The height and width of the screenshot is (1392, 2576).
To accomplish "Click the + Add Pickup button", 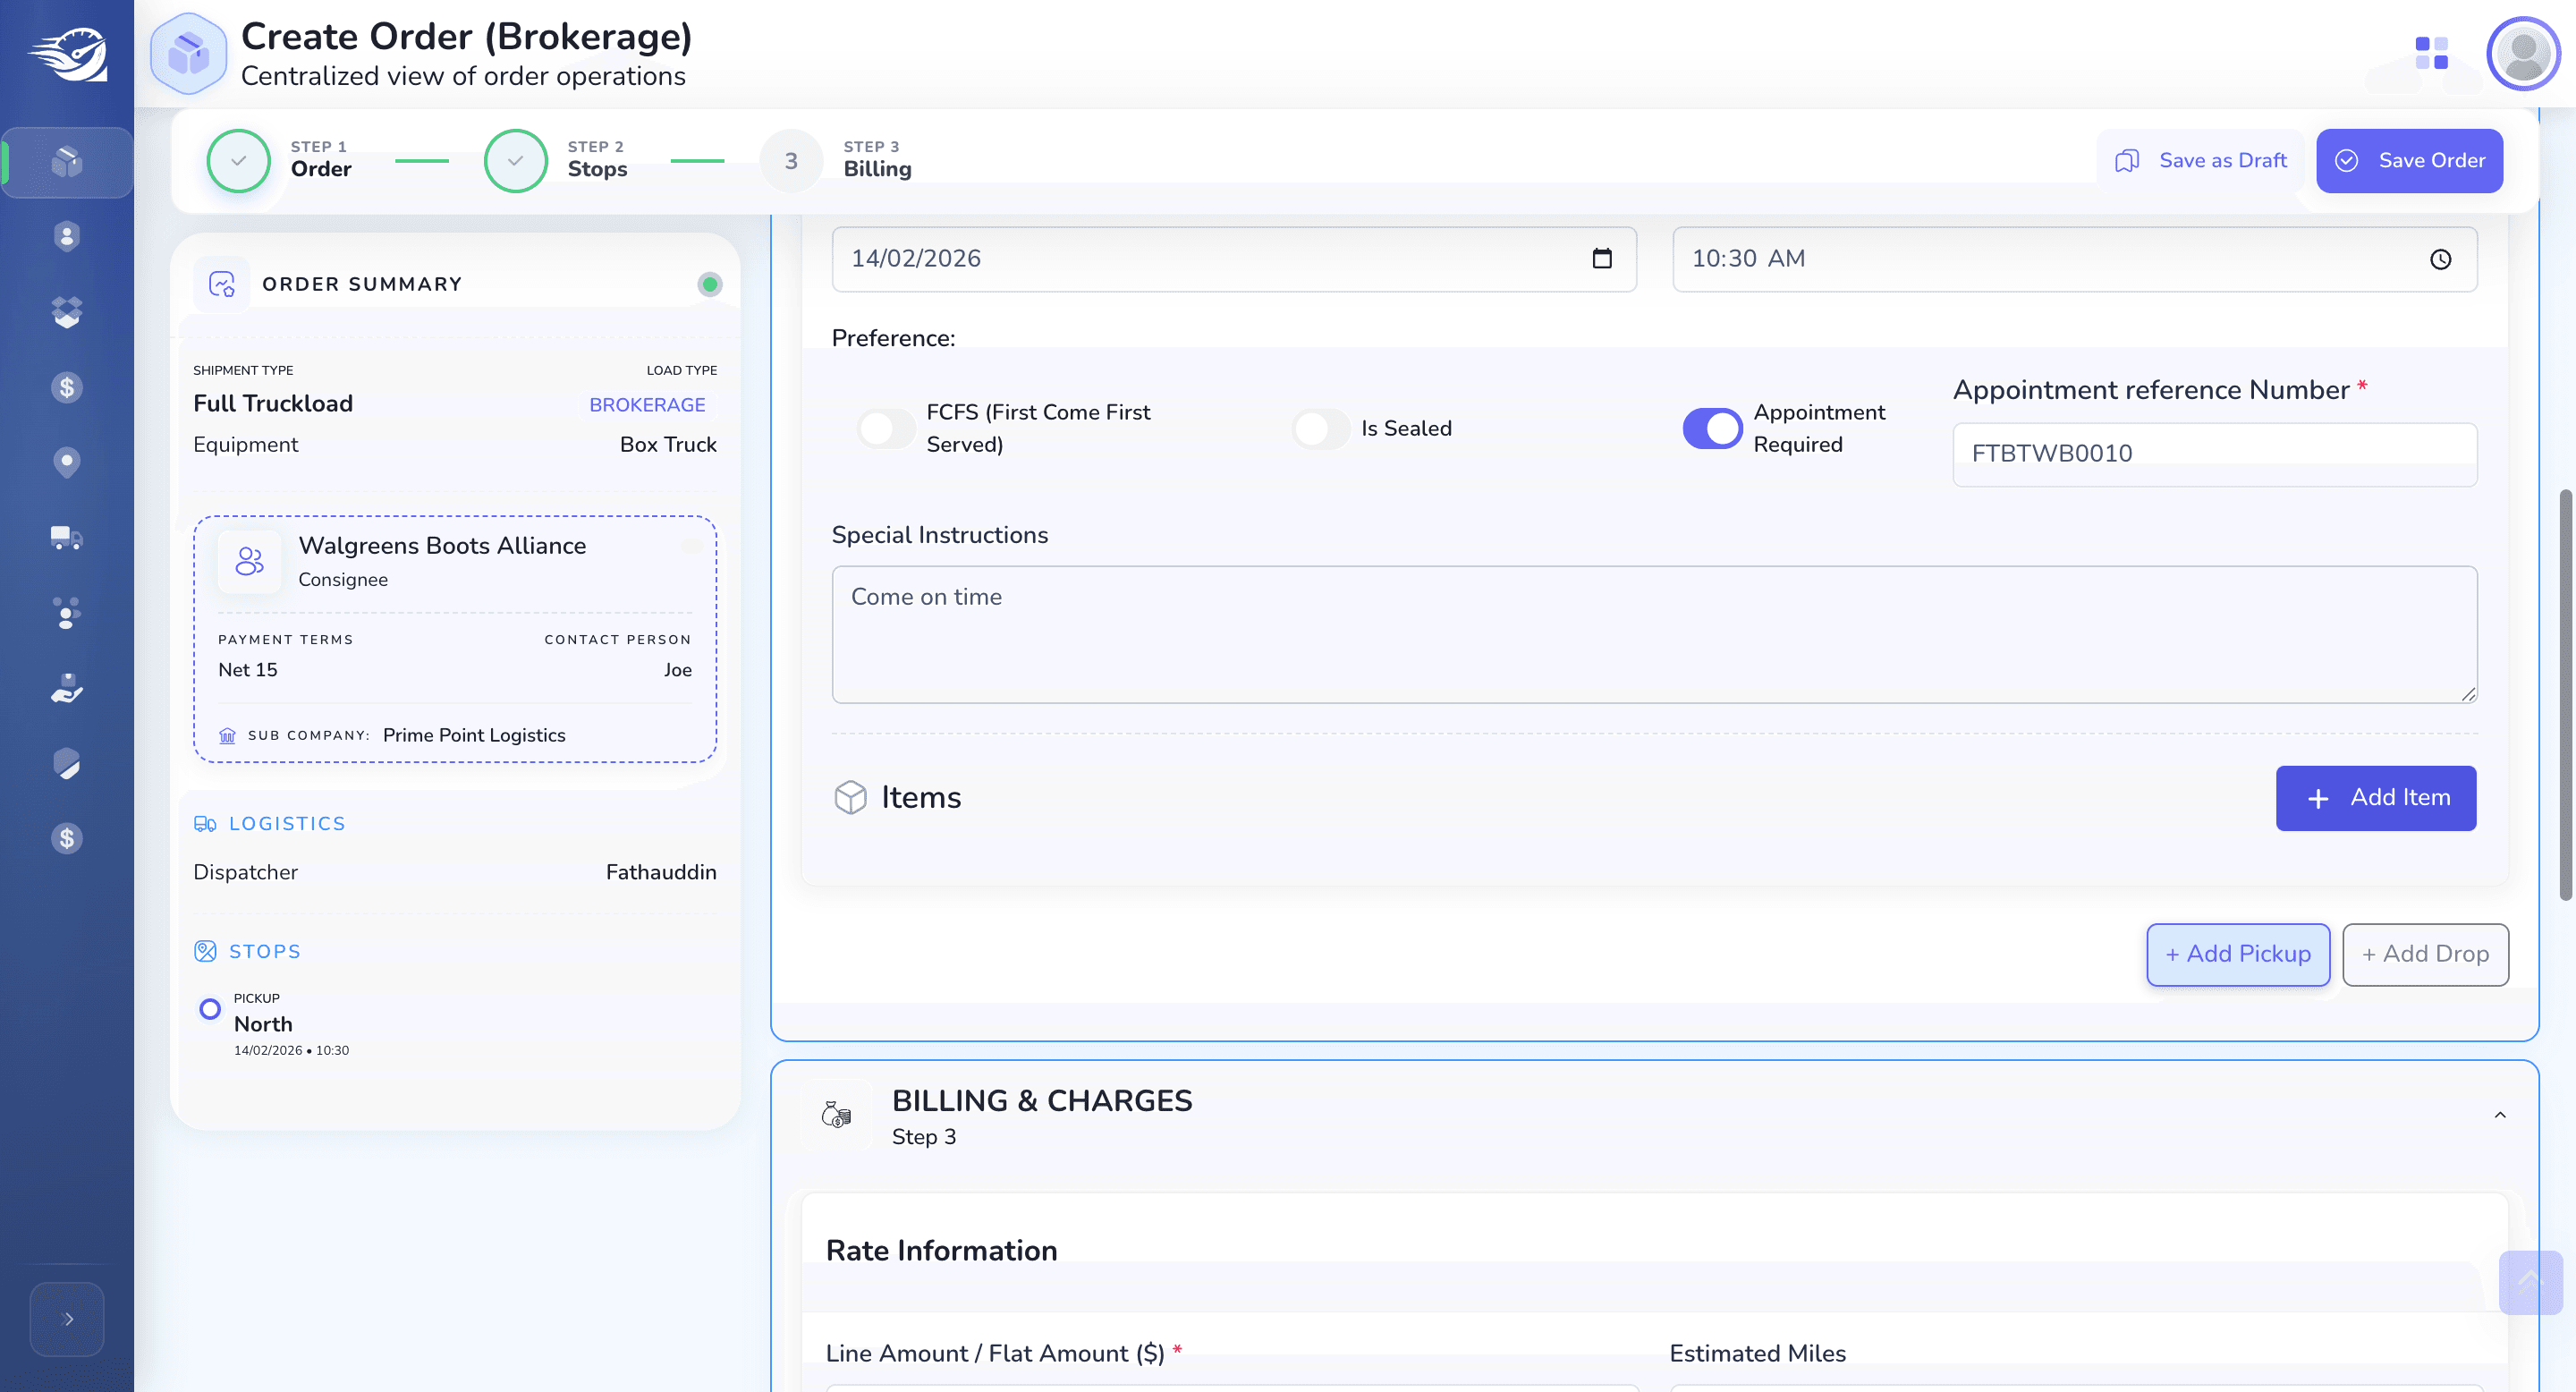I will coord(2238,954).
